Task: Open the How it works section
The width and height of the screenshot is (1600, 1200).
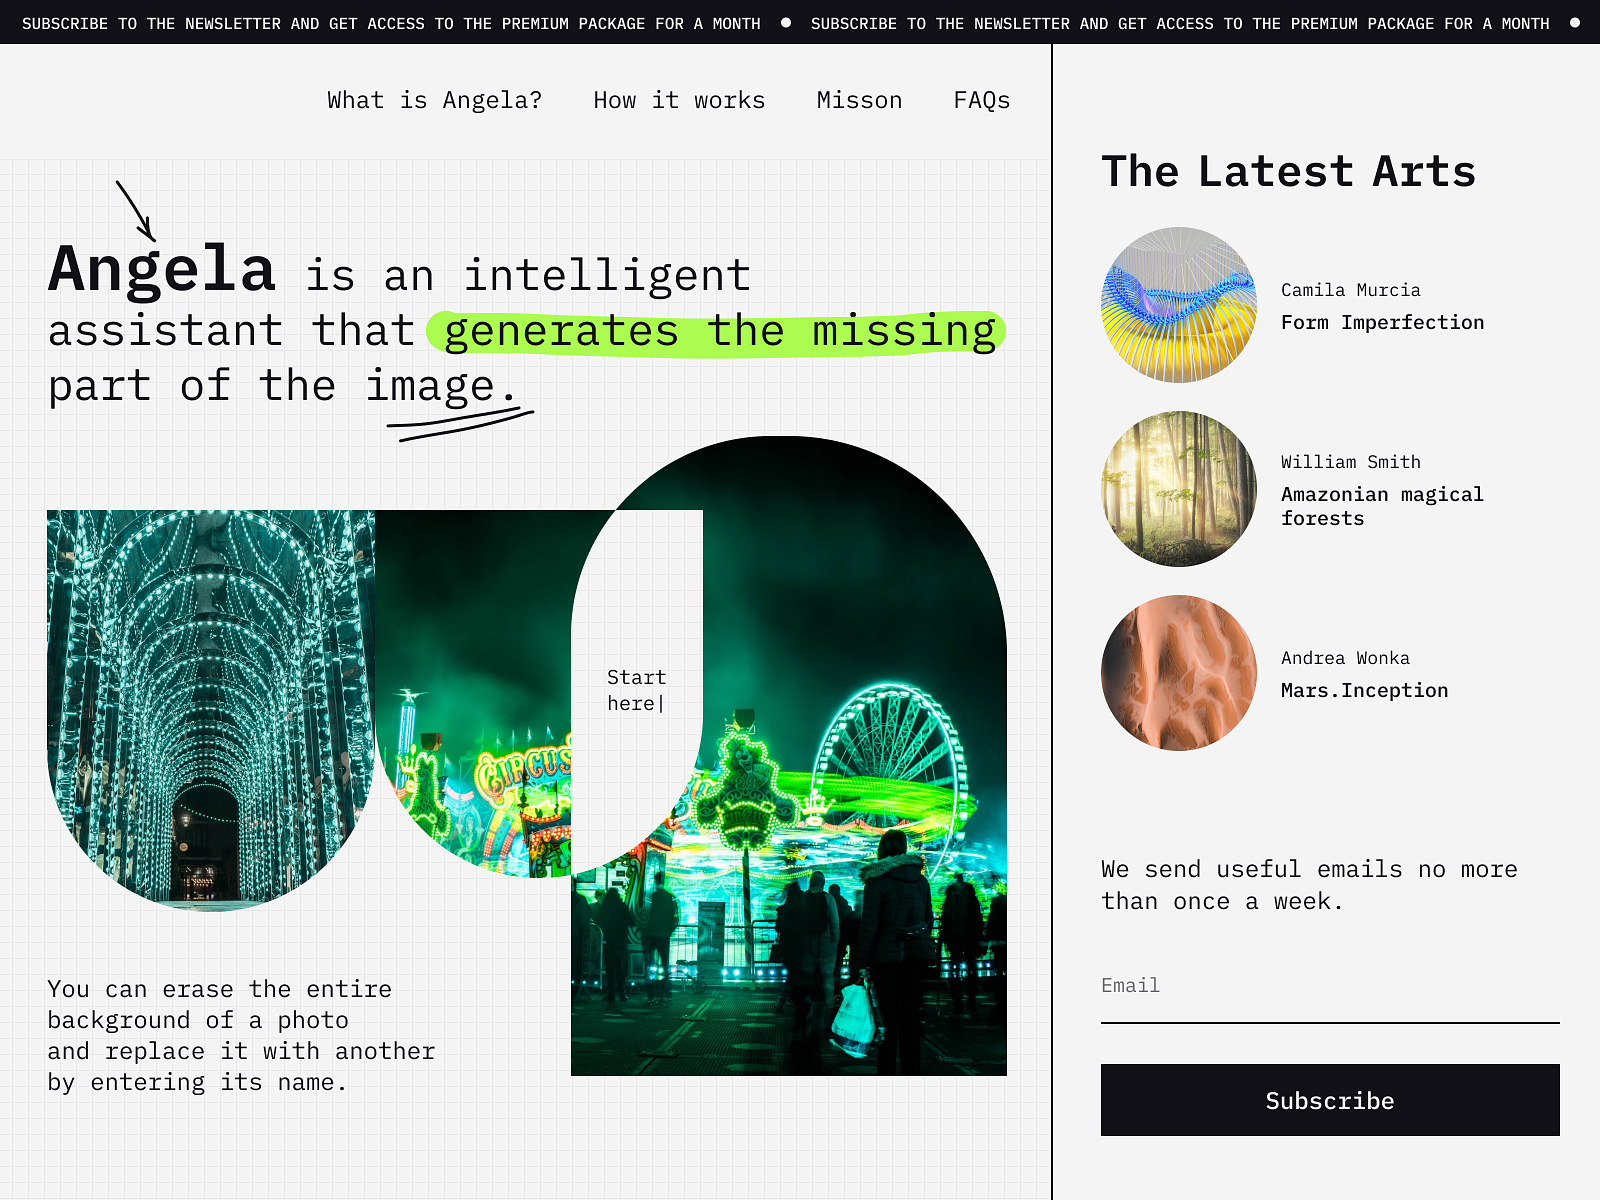Action: [678, 100]
